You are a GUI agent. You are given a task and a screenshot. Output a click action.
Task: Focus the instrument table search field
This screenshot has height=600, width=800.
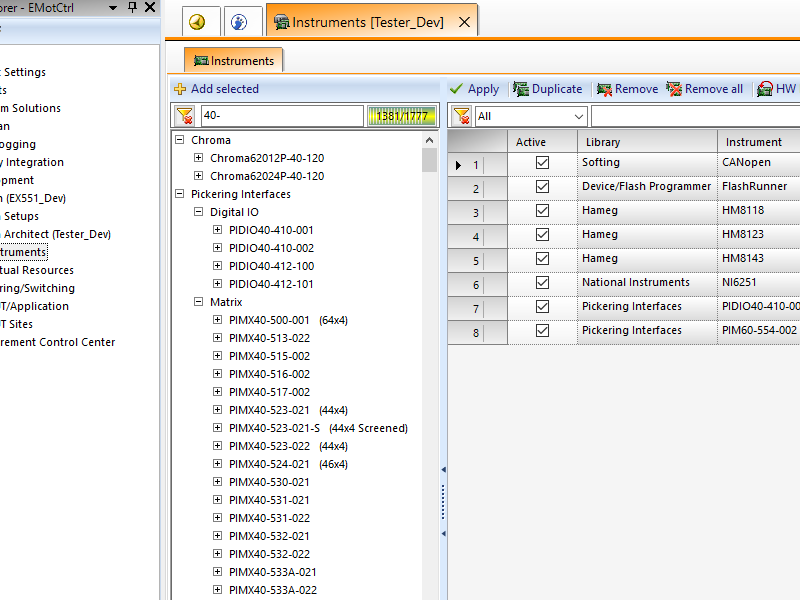(695, 116)
